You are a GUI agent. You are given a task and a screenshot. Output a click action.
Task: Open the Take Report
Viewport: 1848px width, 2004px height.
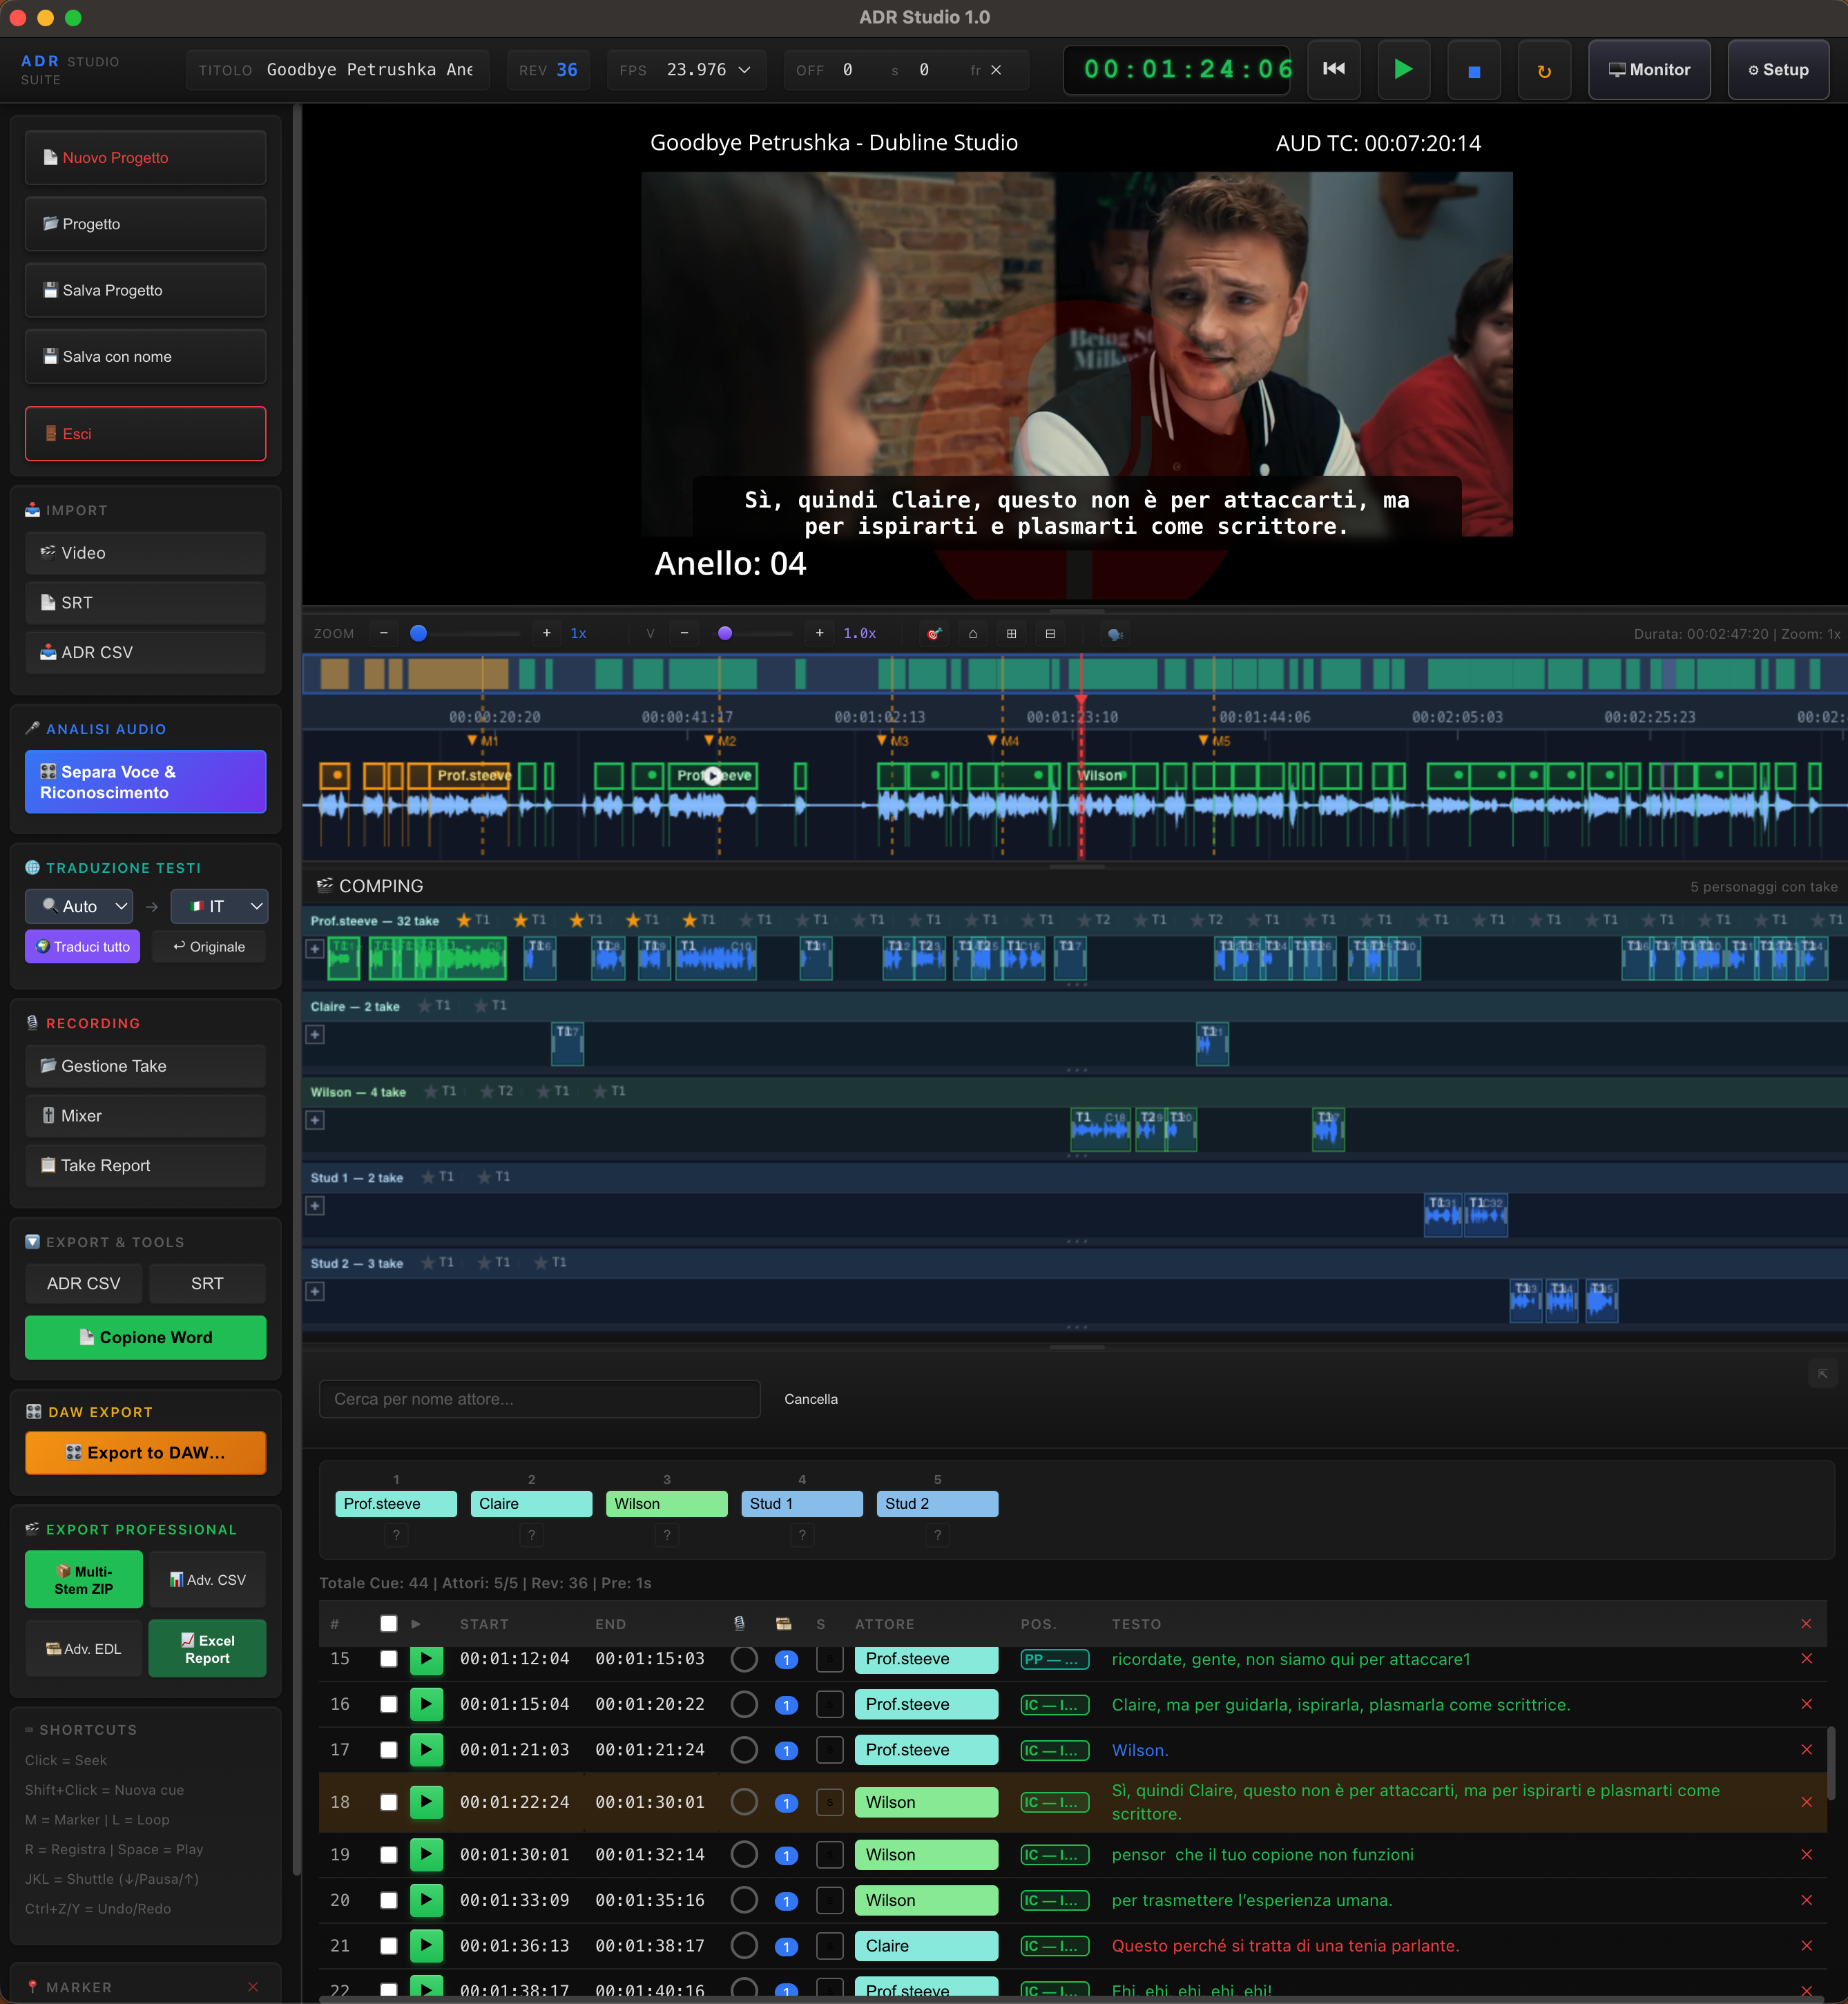pyautogui.click(x=146, y=1165)
